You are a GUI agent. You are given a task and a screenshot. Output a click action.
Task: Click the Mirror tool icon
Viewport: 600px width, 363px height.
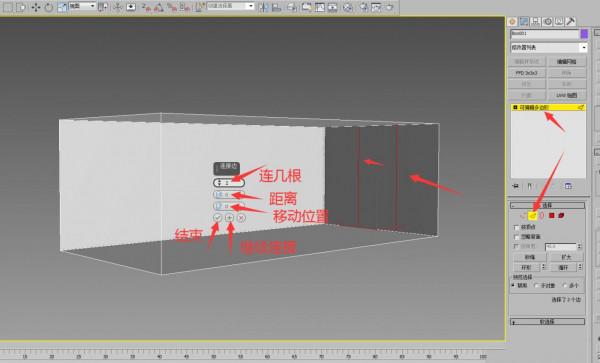[263, 7]
